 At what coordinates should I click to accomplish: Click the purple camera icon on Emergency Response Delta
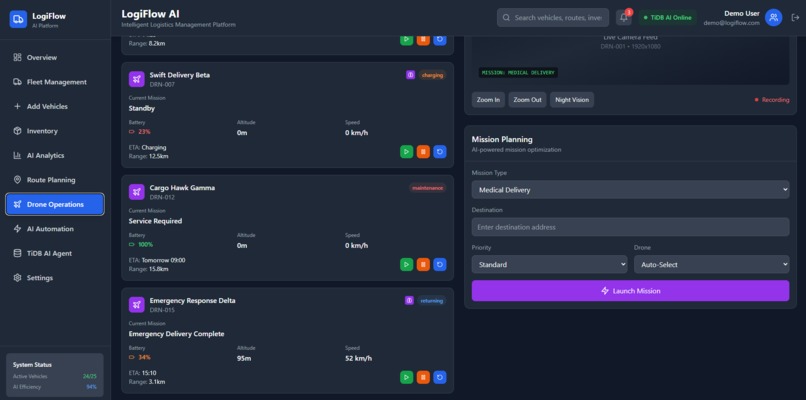tap(409, 301)
